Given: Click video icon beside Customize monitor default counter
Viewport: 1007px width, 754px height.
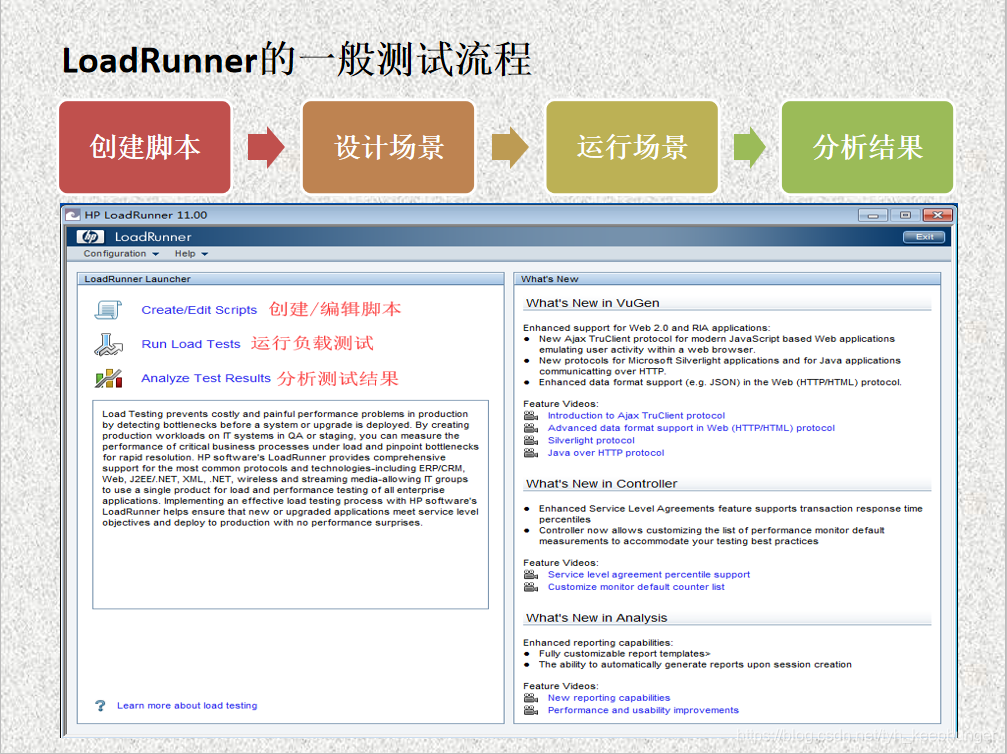Looking at the screenshot, I should pos(531,587).
